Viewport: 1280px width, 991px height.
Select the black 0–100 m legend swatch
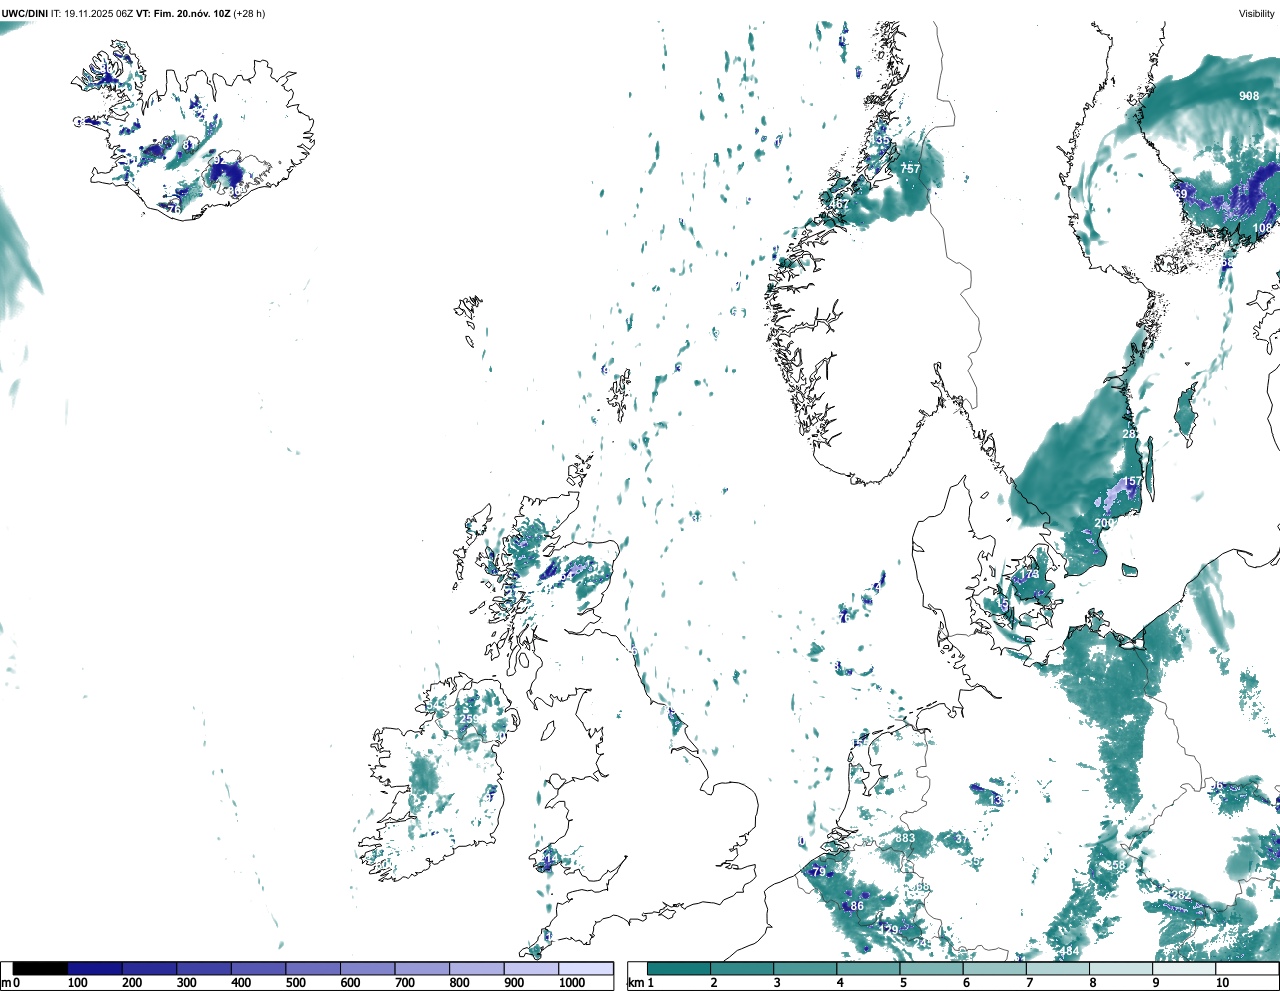[40, 968]
